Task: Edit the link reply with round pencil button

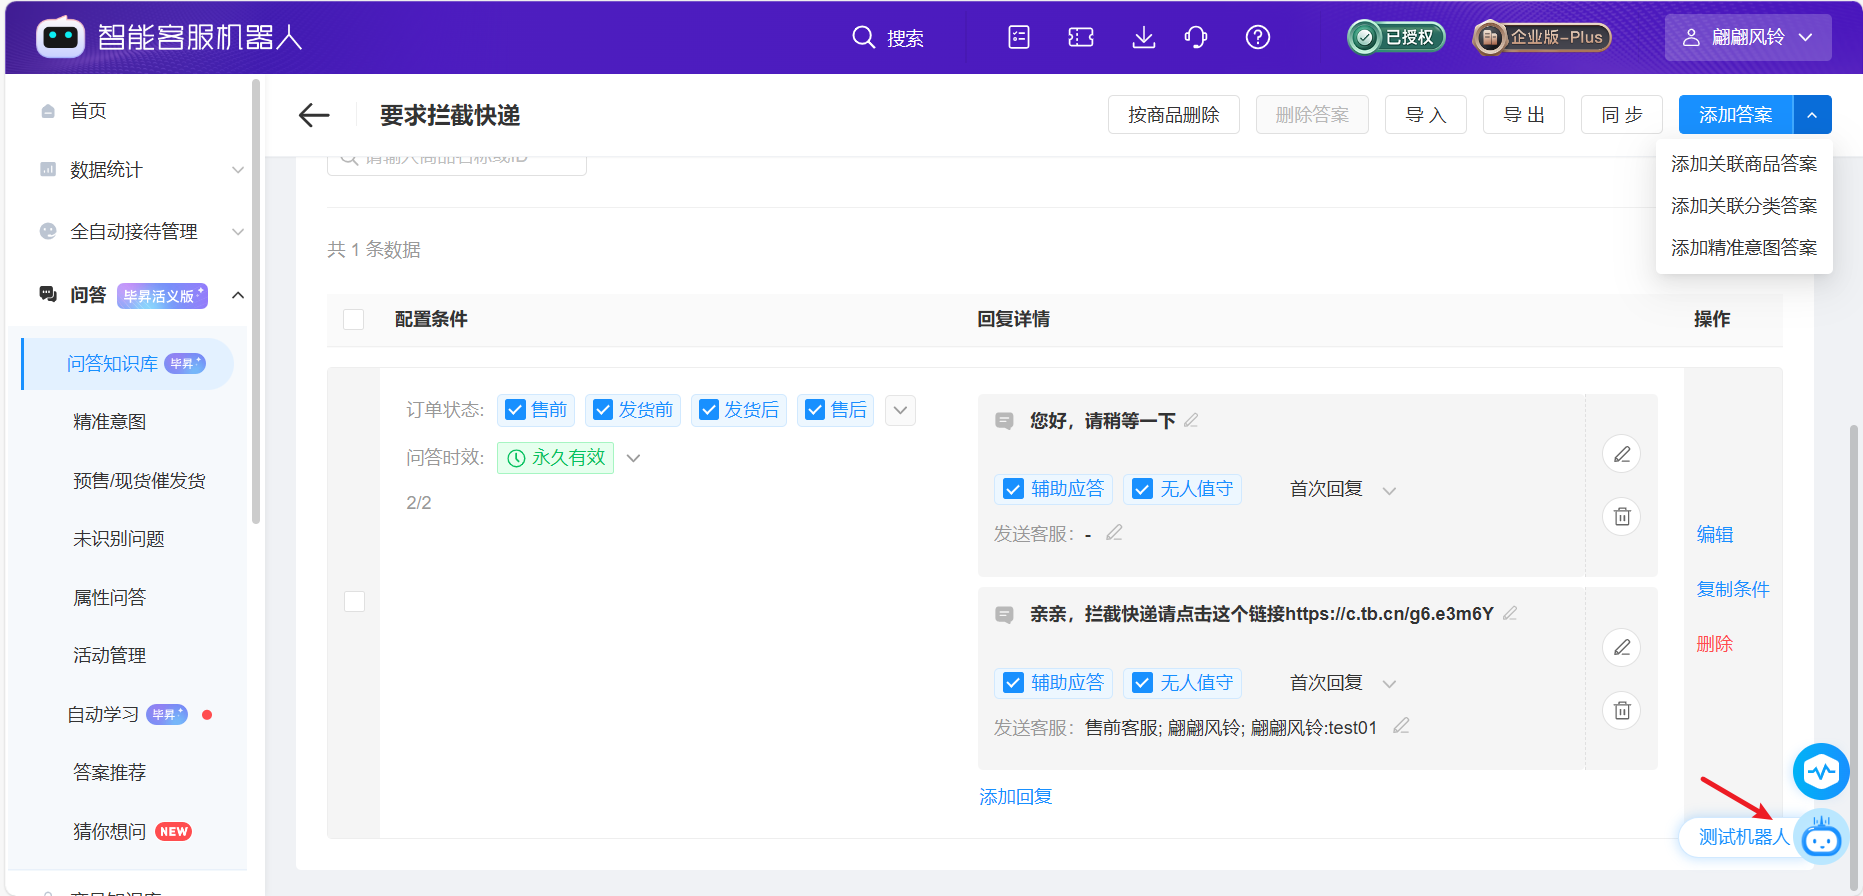Action: [x=1622, y=647]
